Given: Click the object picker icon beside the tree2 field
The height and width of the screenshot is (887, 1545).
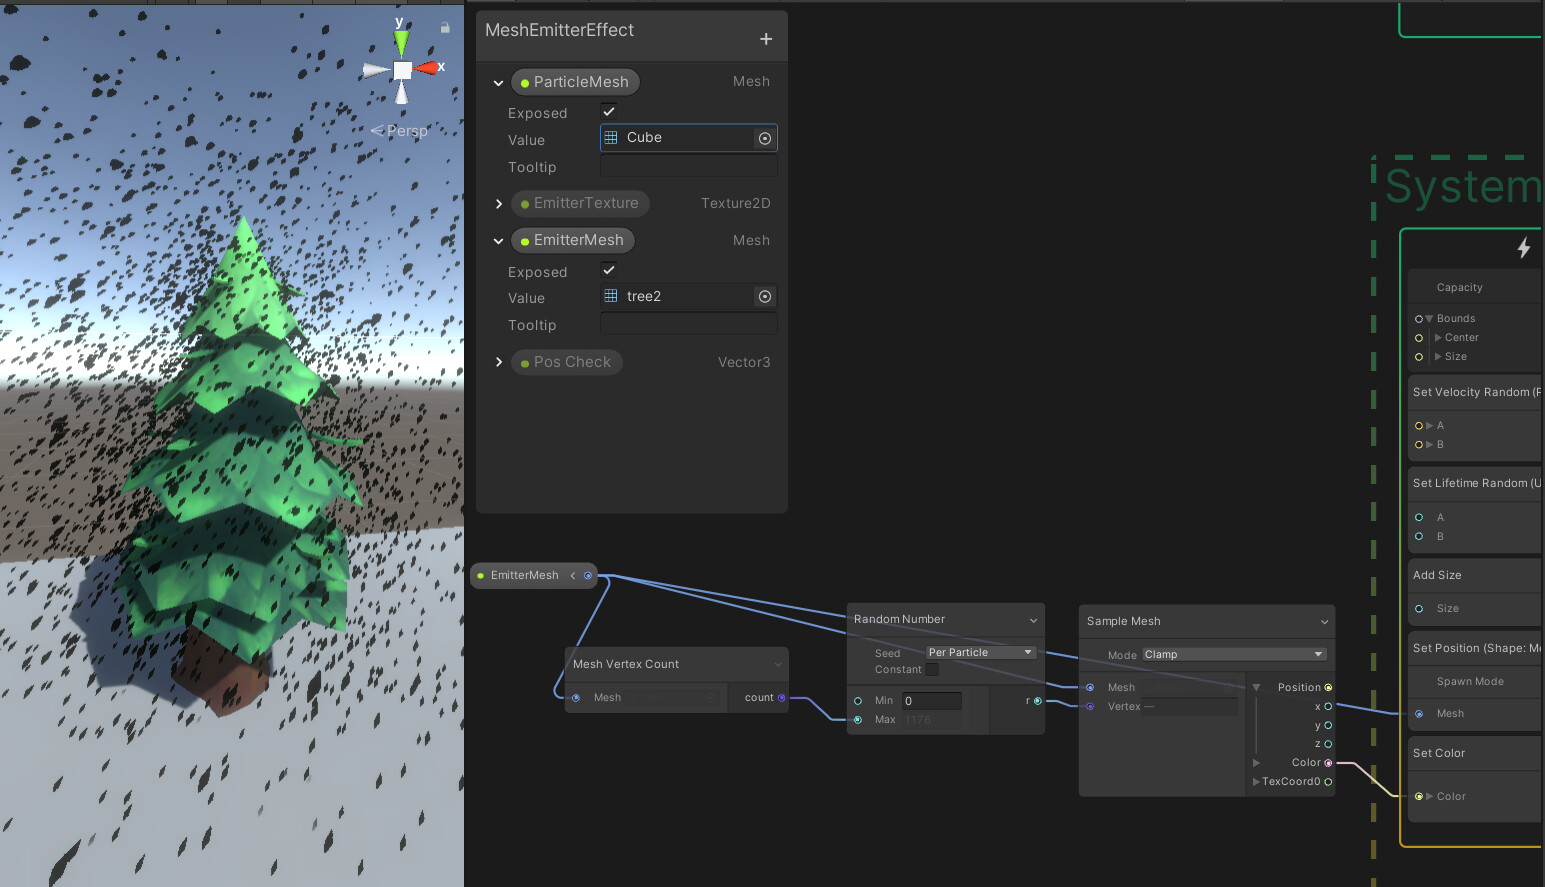Looking at the screenshot, I should [764, 296].
